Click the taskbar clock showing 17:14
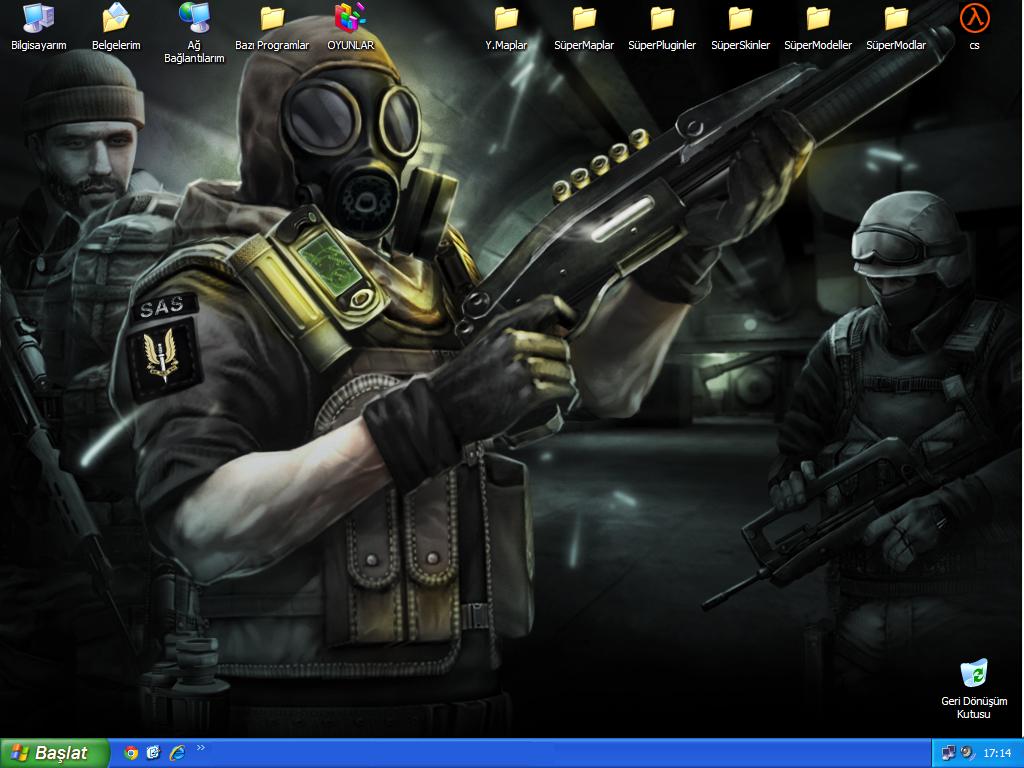This screenshot has height=768, width=1024. [997, 753]
